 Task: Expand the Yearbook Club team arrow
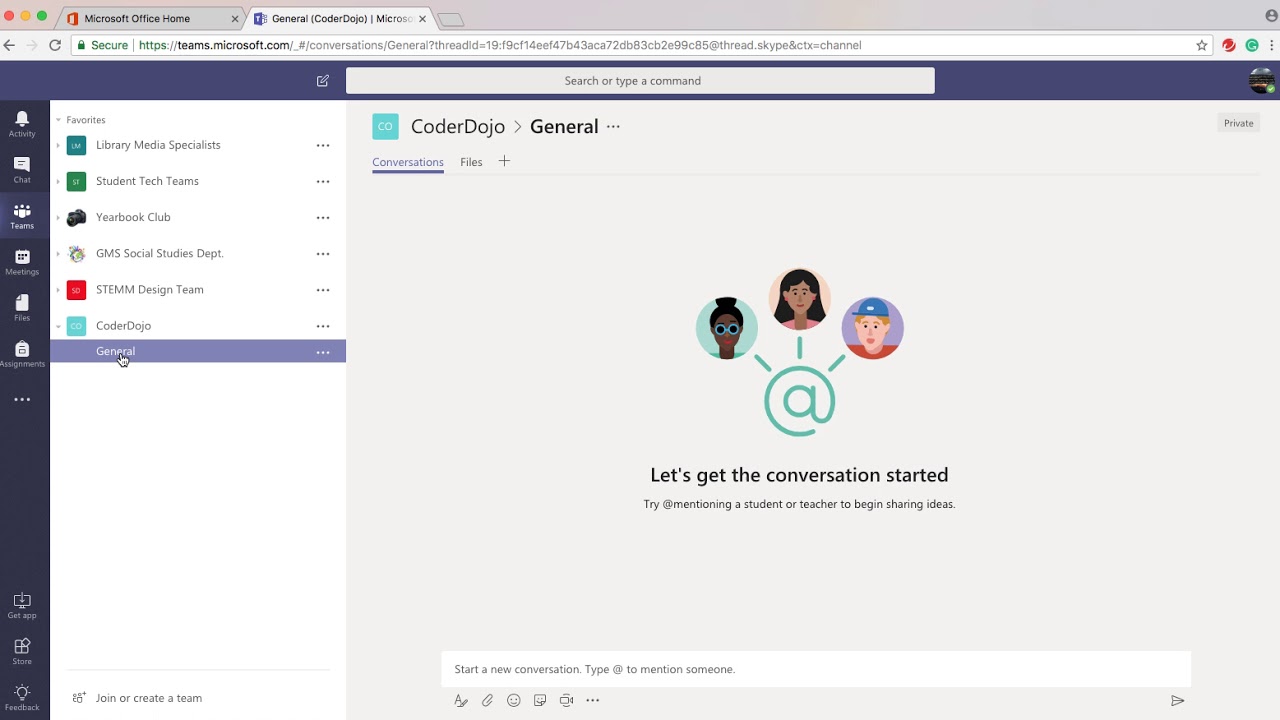[x=58, y=218]
